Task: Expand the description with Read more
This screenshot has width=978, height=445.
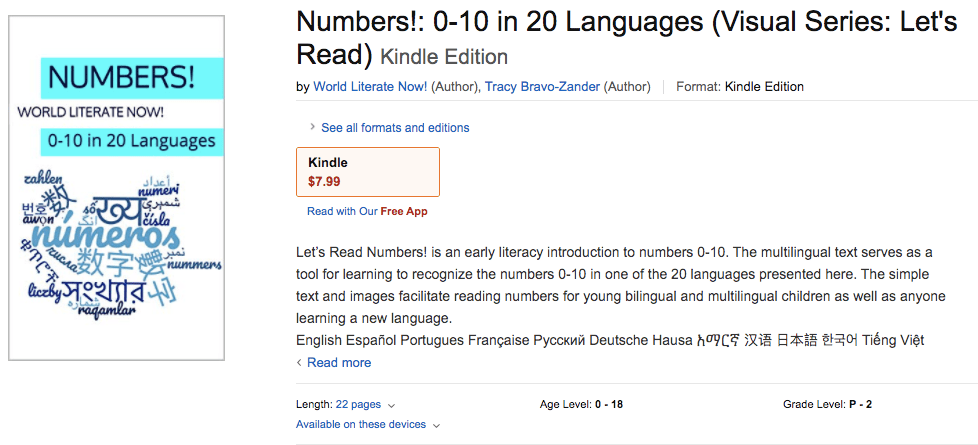Action: (x=339, y=363)
